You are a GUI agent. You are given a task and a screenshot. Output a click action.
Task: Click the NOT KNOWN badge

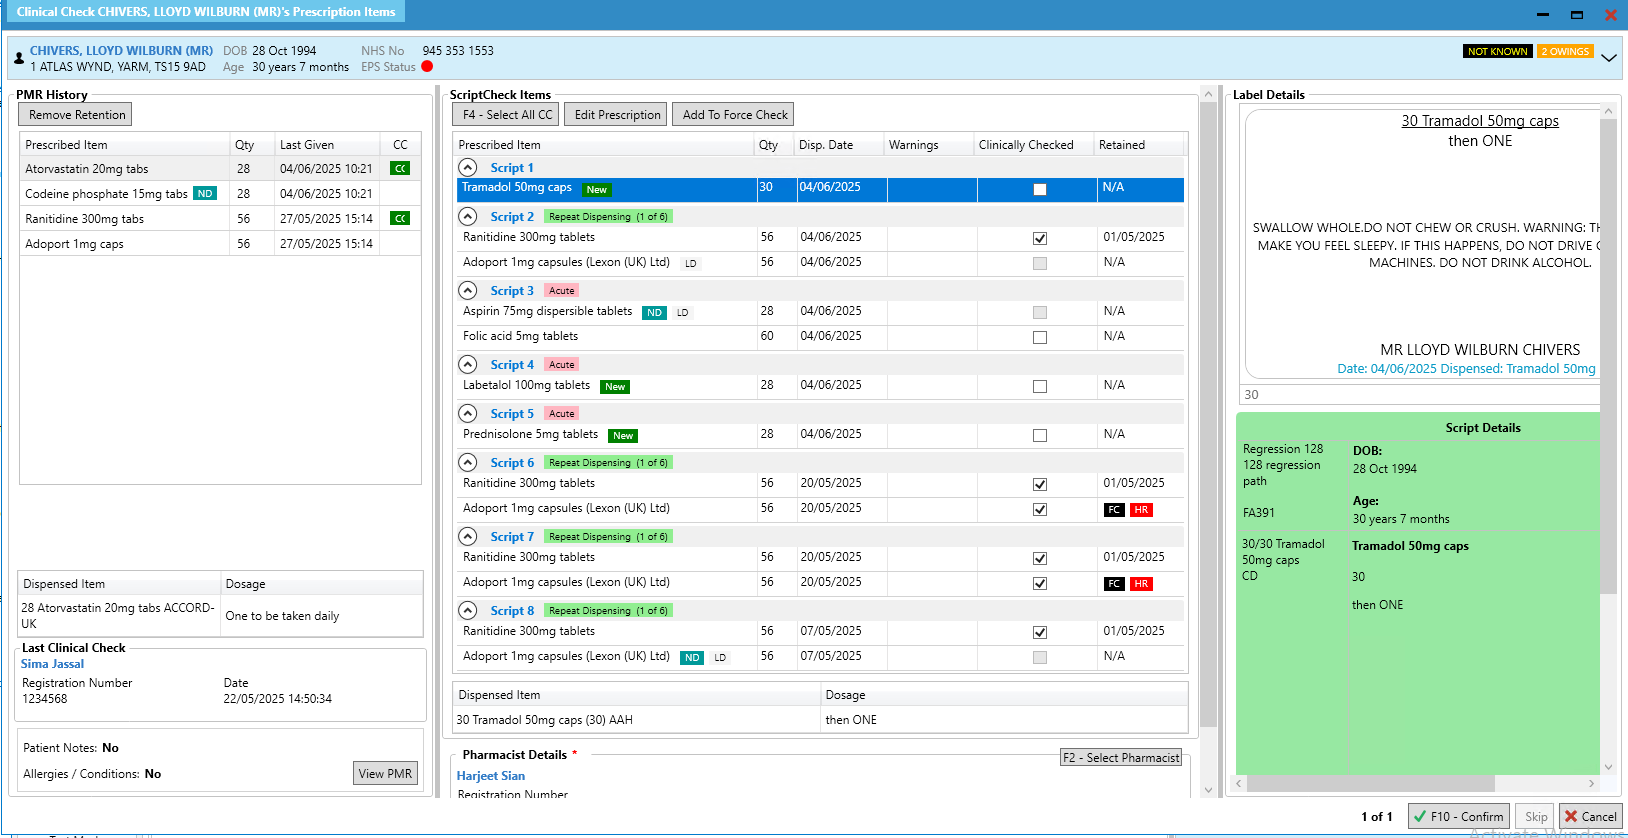(1497, 51)
